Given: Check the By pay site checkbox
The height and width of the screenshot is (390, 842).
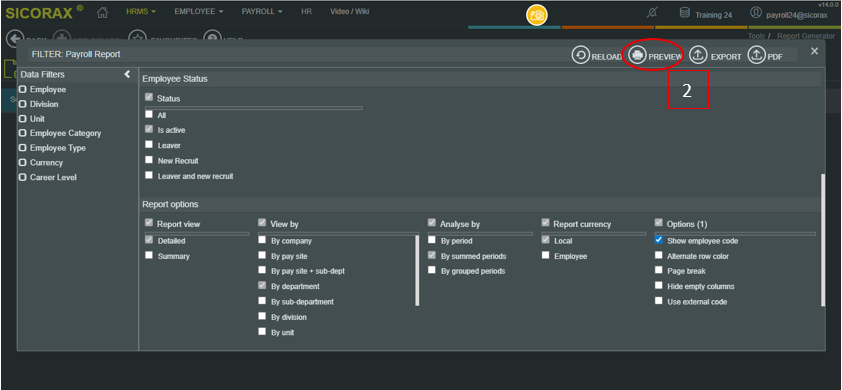Looking at the screenshot, I should (262, 255).
